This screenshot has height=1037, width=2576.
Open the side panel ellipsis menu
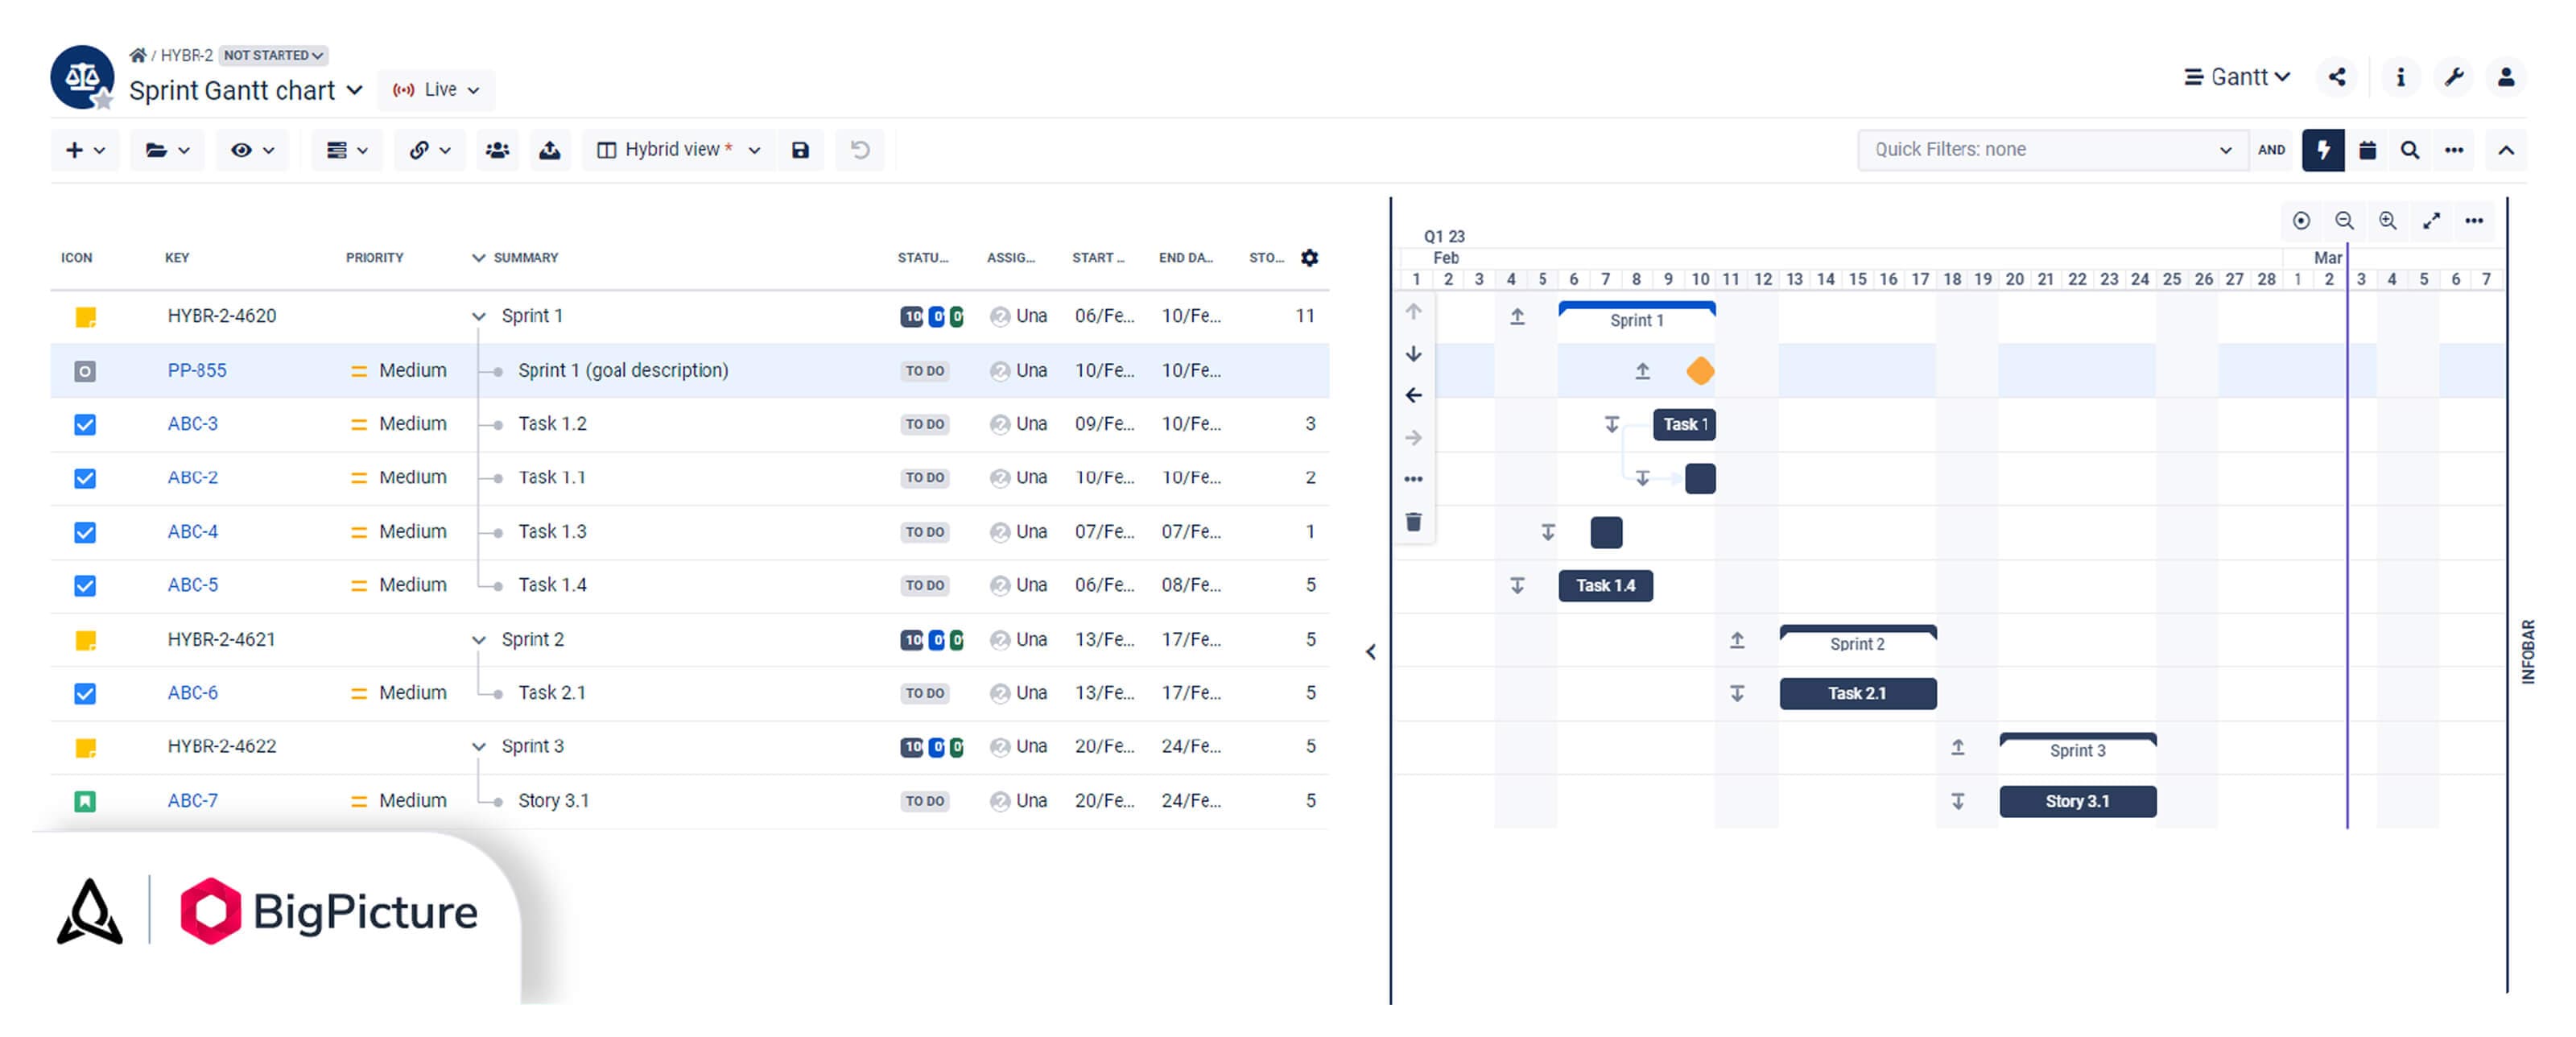tap(1413, 480)
